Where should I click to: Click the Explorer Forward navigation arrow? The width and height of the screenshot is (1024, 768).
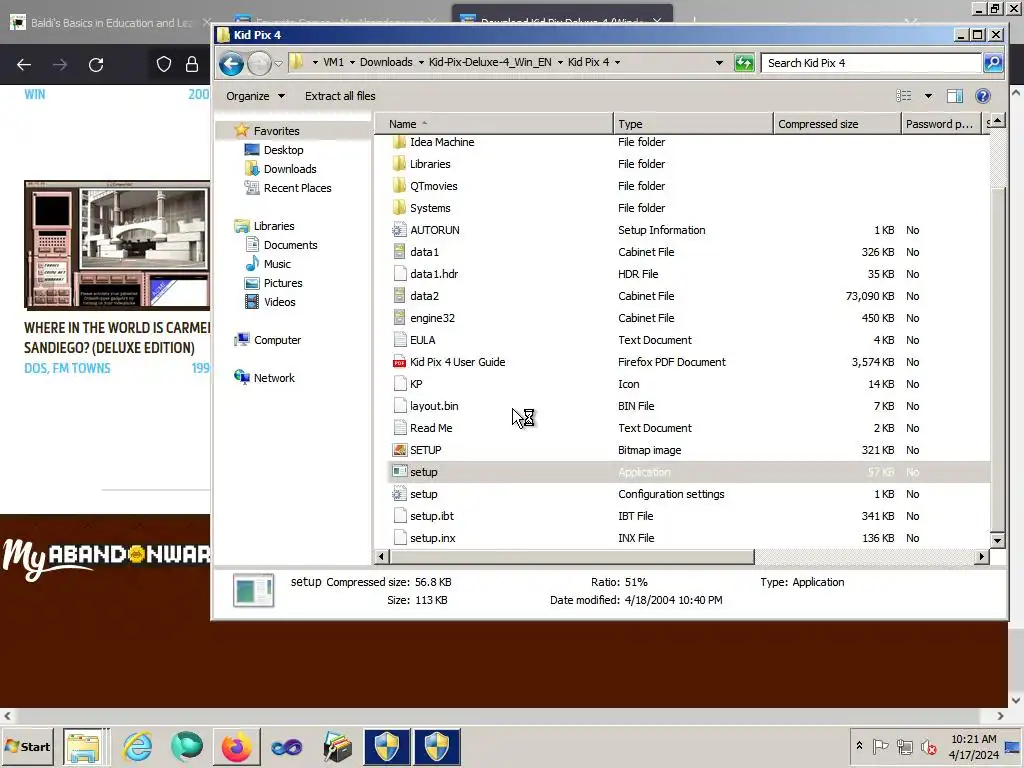point(259,63)
